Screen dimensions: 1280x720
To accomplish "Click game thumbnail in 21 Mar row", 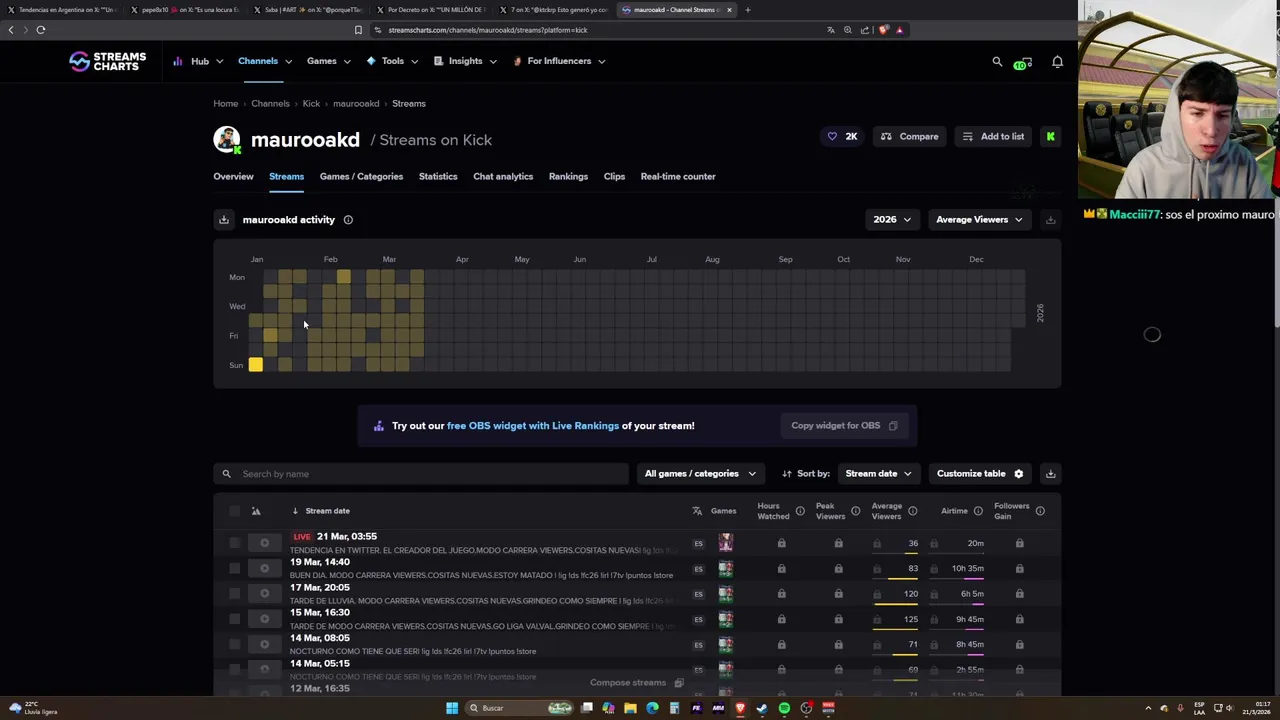I will click(725, 543).
